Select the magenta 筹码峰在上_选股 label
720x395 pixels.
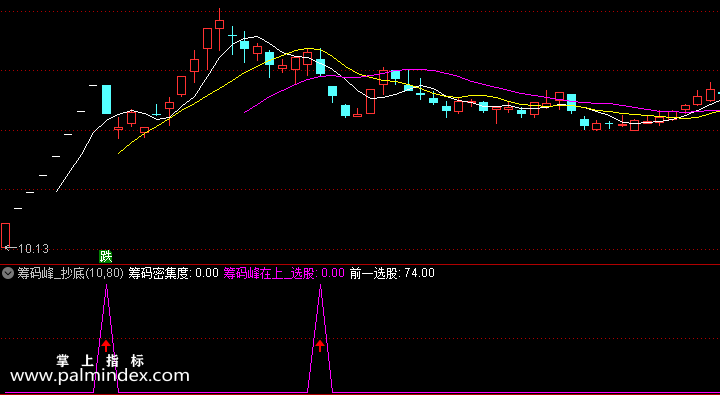pyautogui.click(x=284, y=273)
